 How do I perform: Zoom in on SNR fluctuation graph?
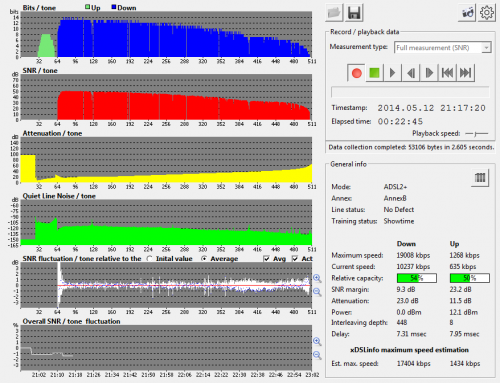(317, 278)
